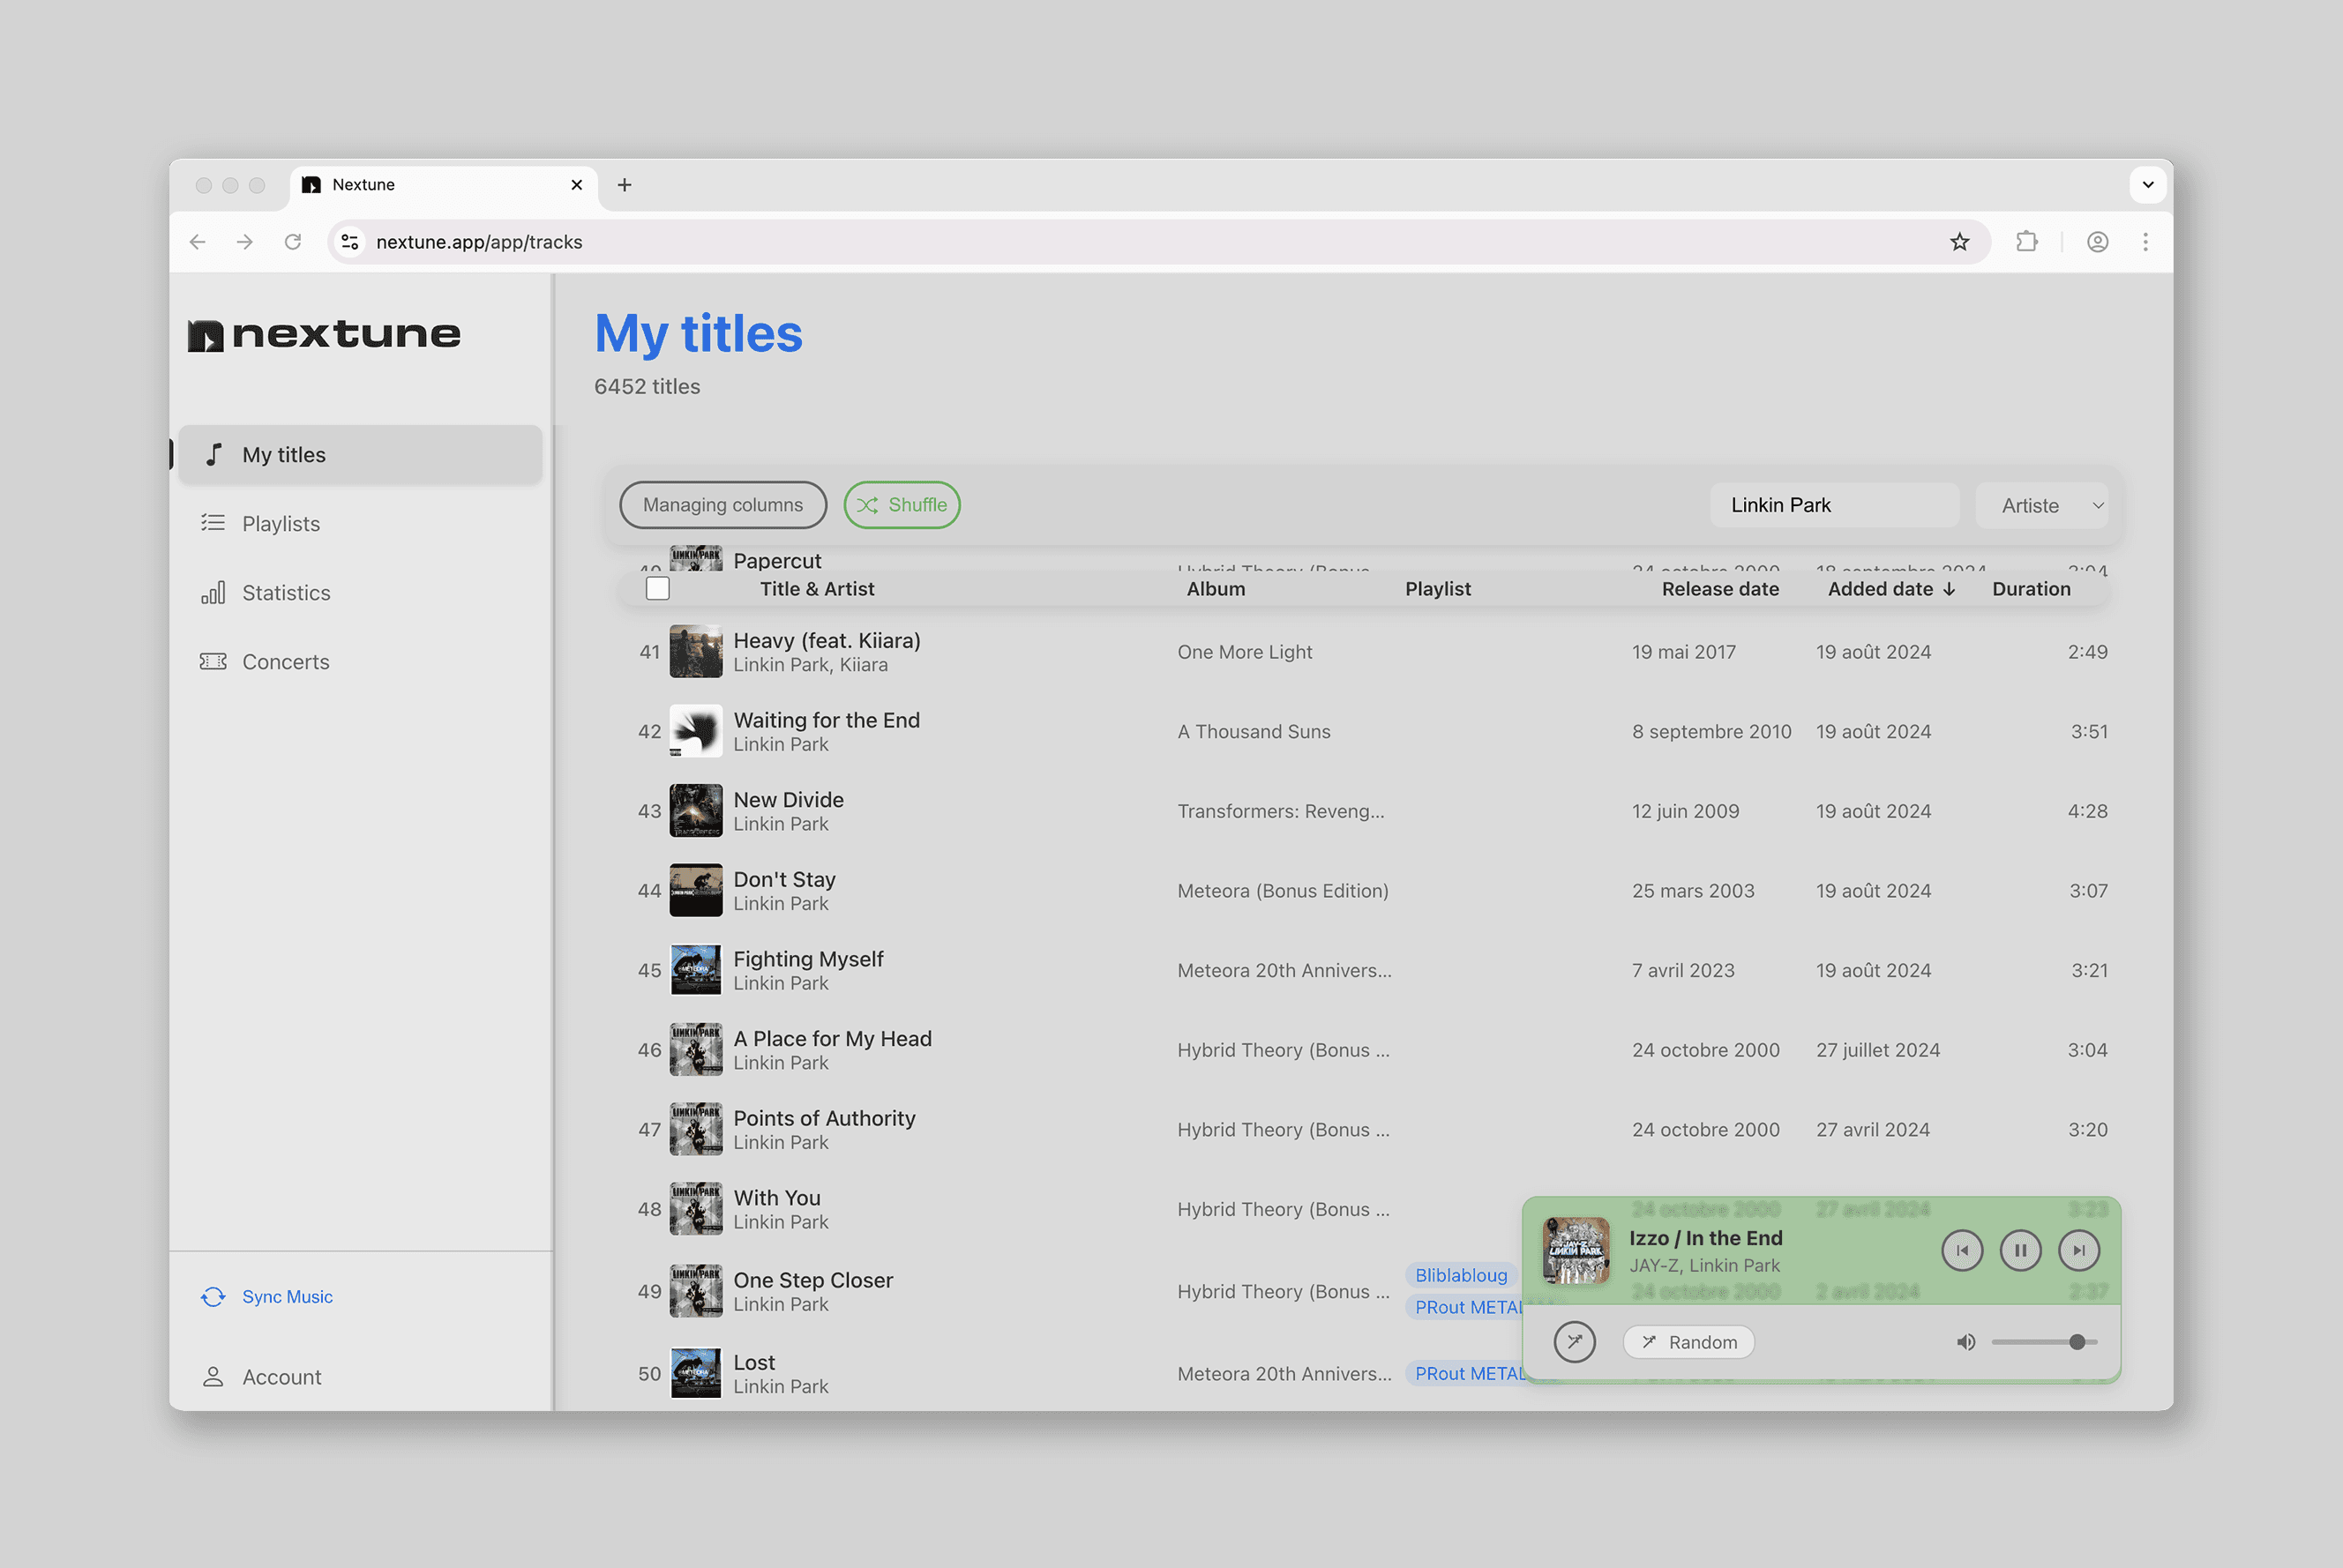Open browser extensions puzzle icon
This screenshot has height=1568, width=2343.
2026,242
